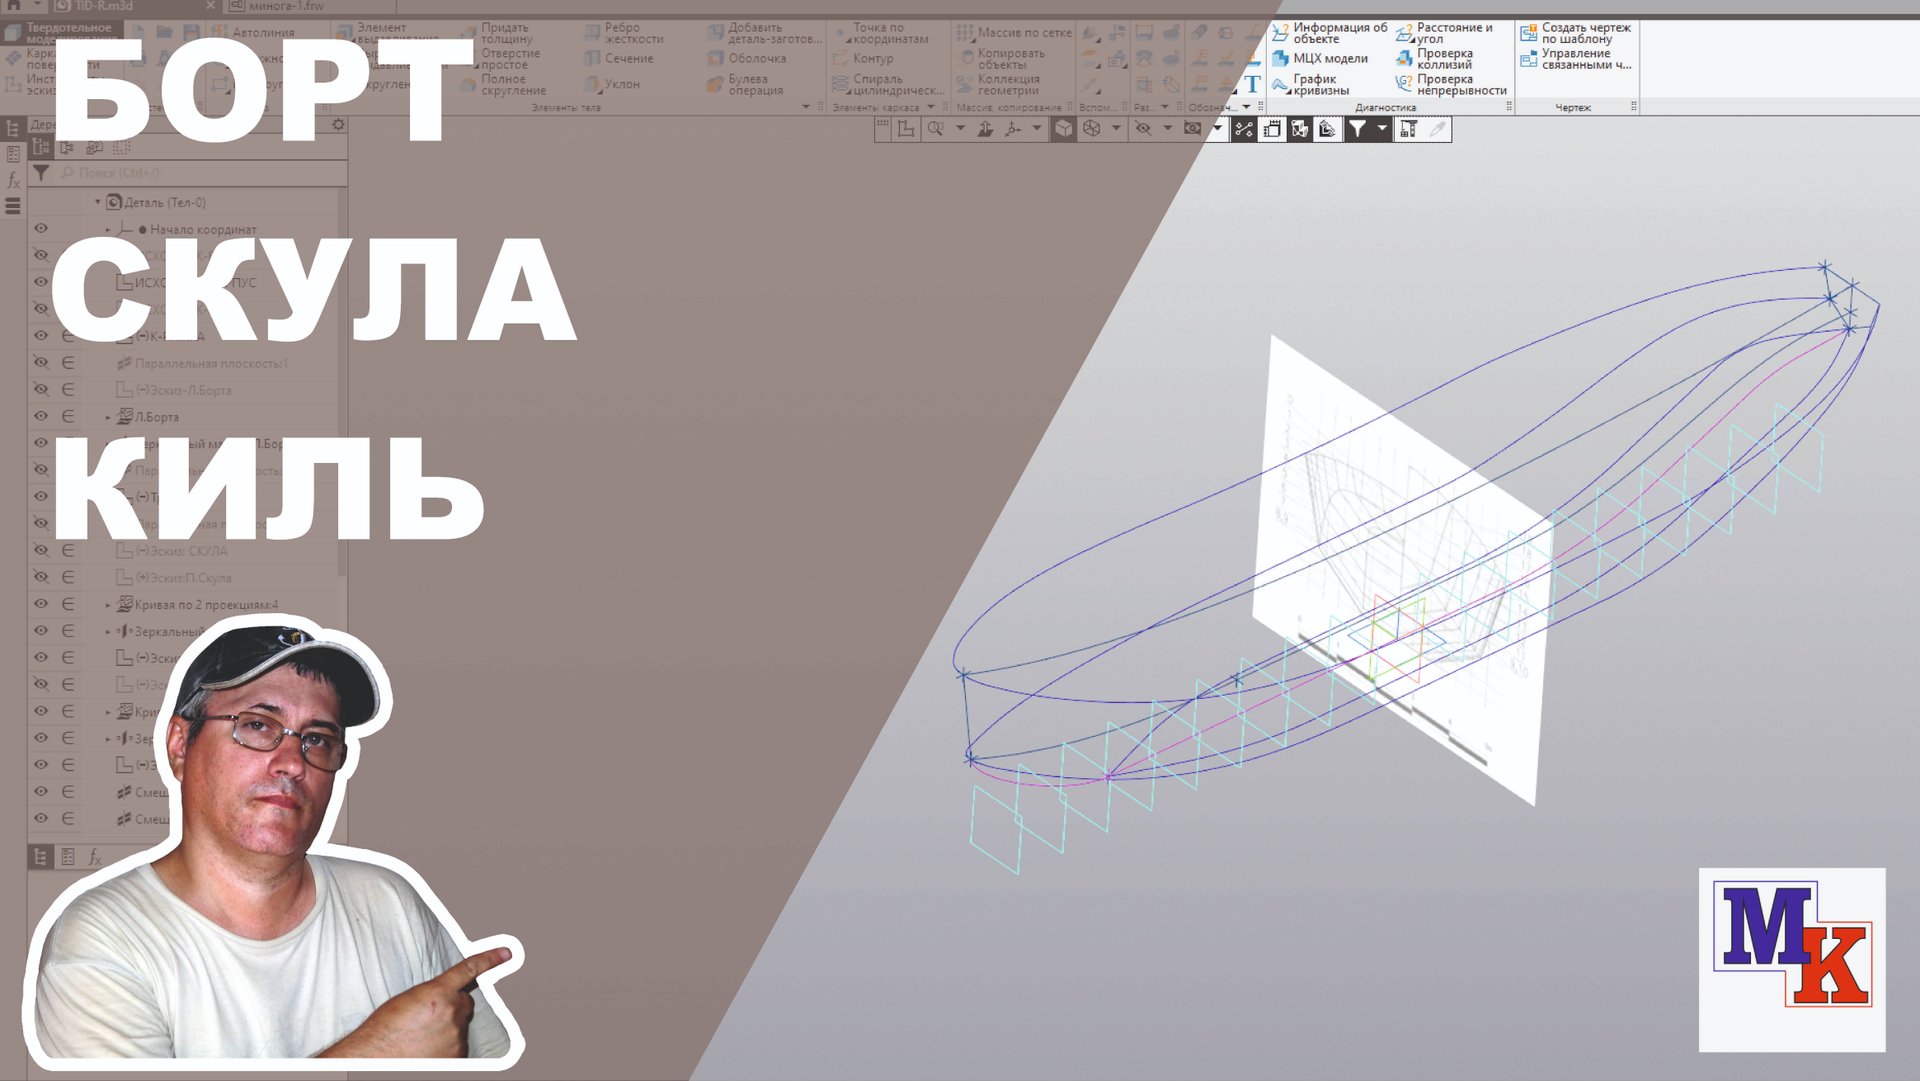Expand Кривая по 2 проекциям:4 node

tap(109, 605)
